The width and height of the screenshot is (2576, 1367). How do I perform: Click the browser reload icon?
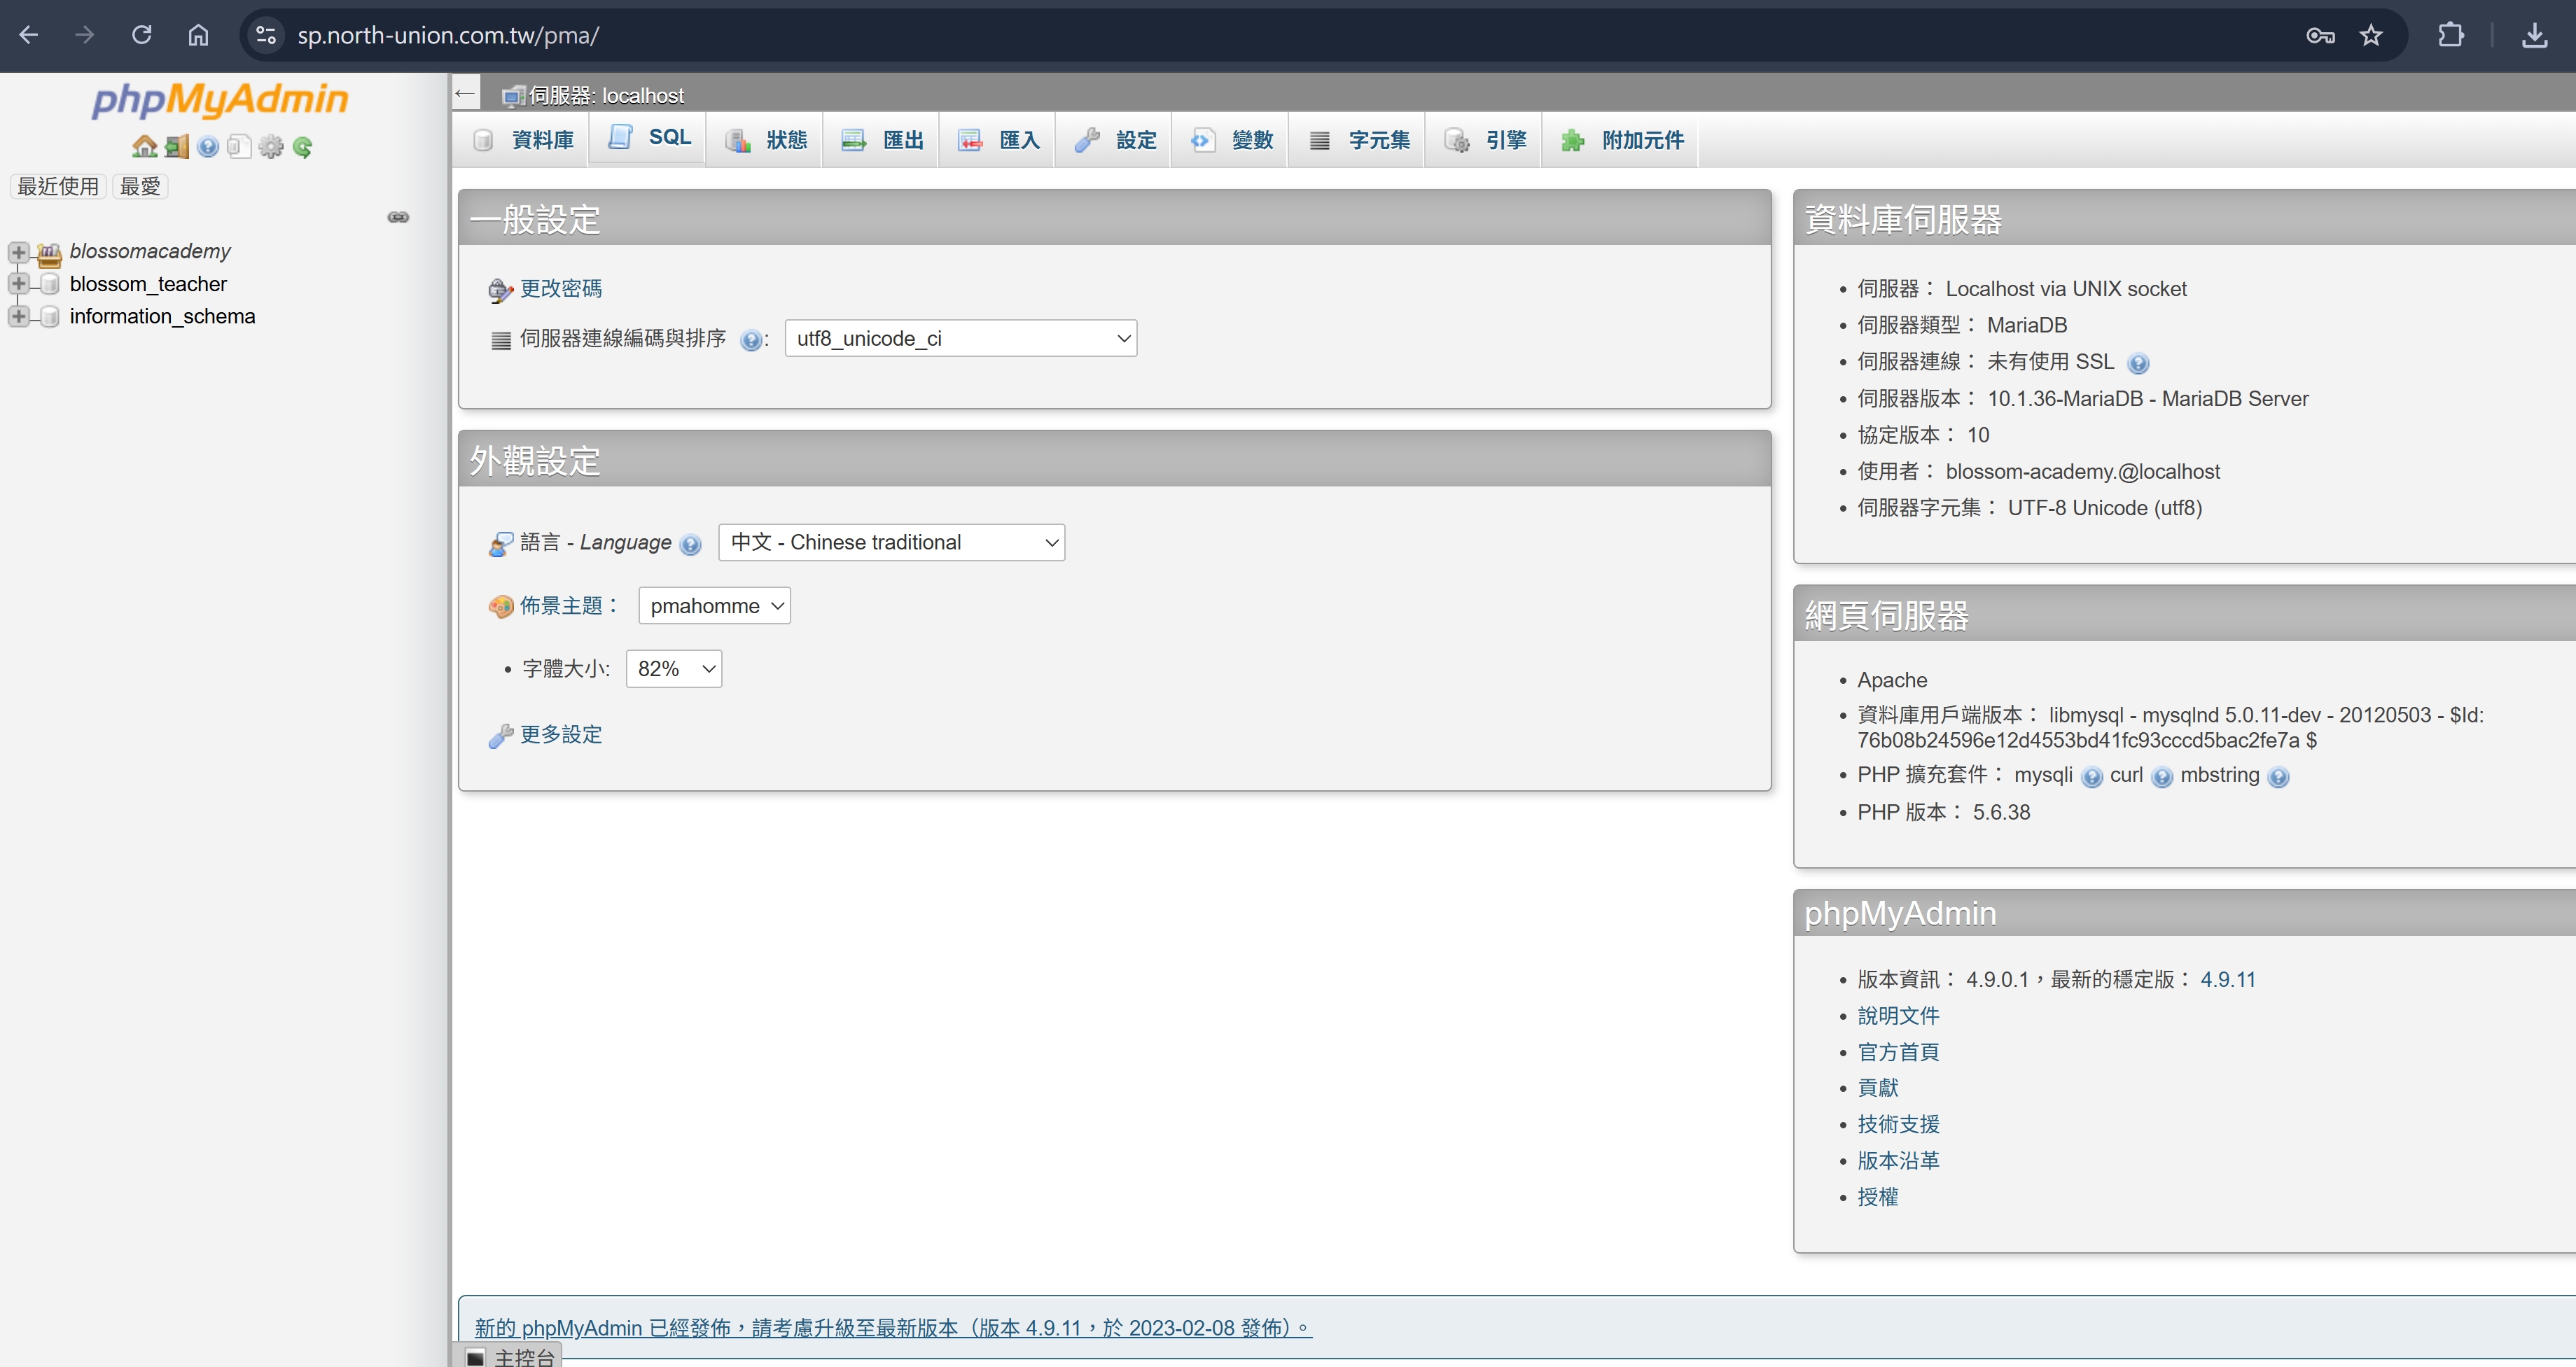[x=142, y=35]
